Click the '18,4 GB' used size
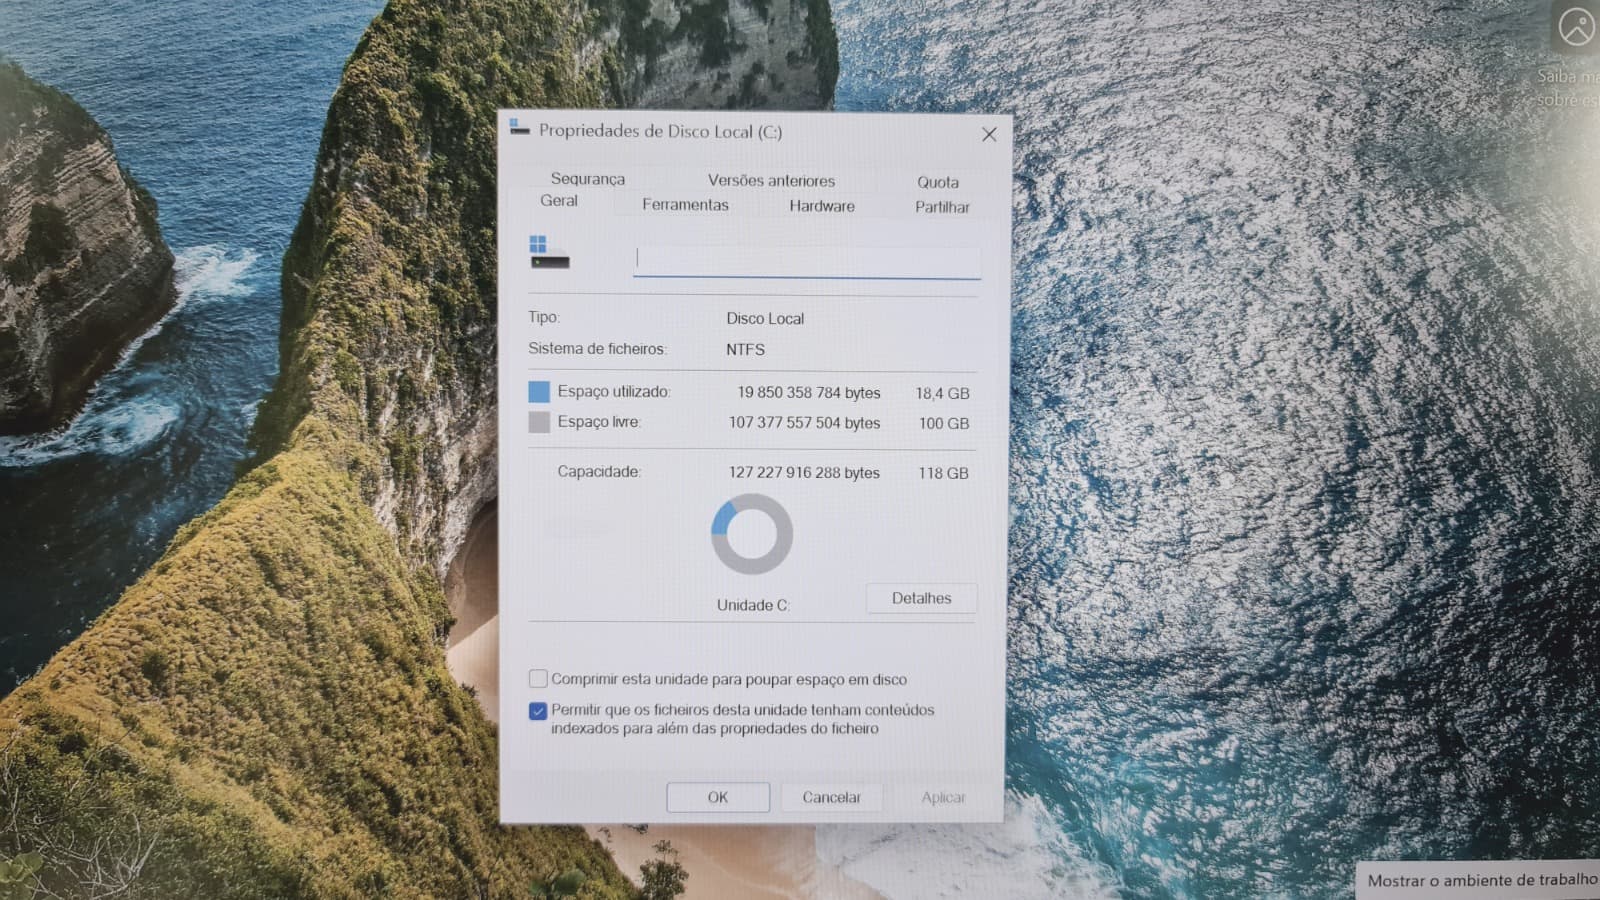 [x=942, y=394]
